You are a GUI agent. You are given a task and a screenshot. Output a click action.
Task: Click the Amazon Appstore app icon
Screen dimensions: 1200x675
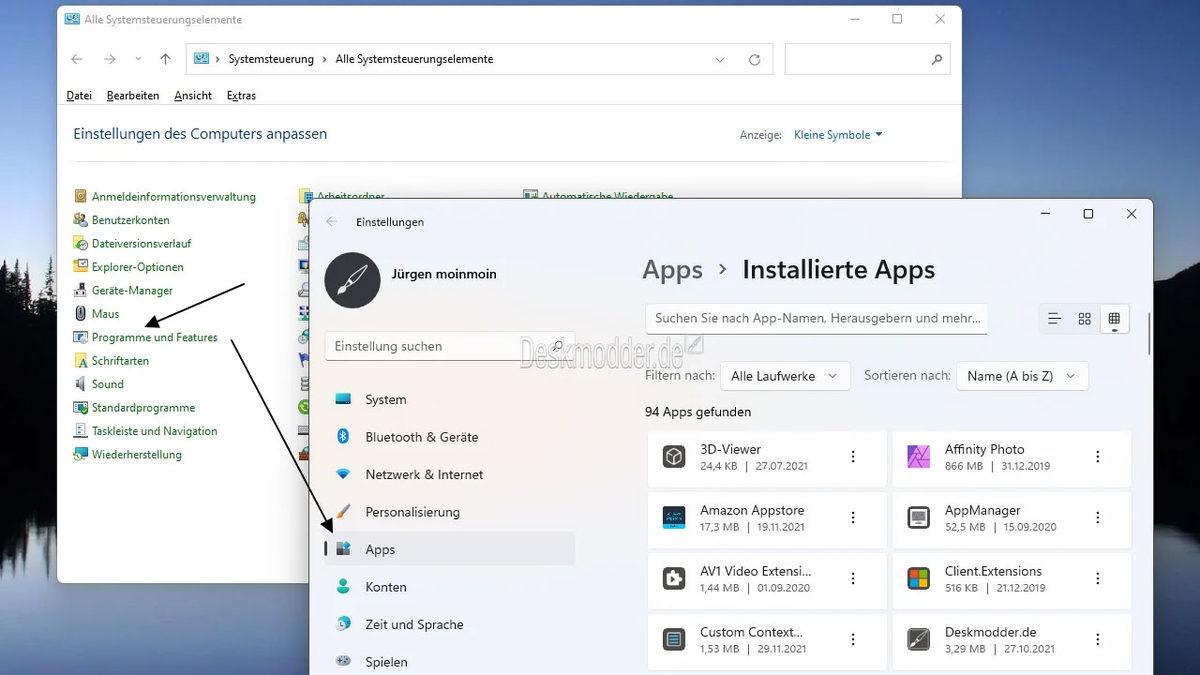673,517
